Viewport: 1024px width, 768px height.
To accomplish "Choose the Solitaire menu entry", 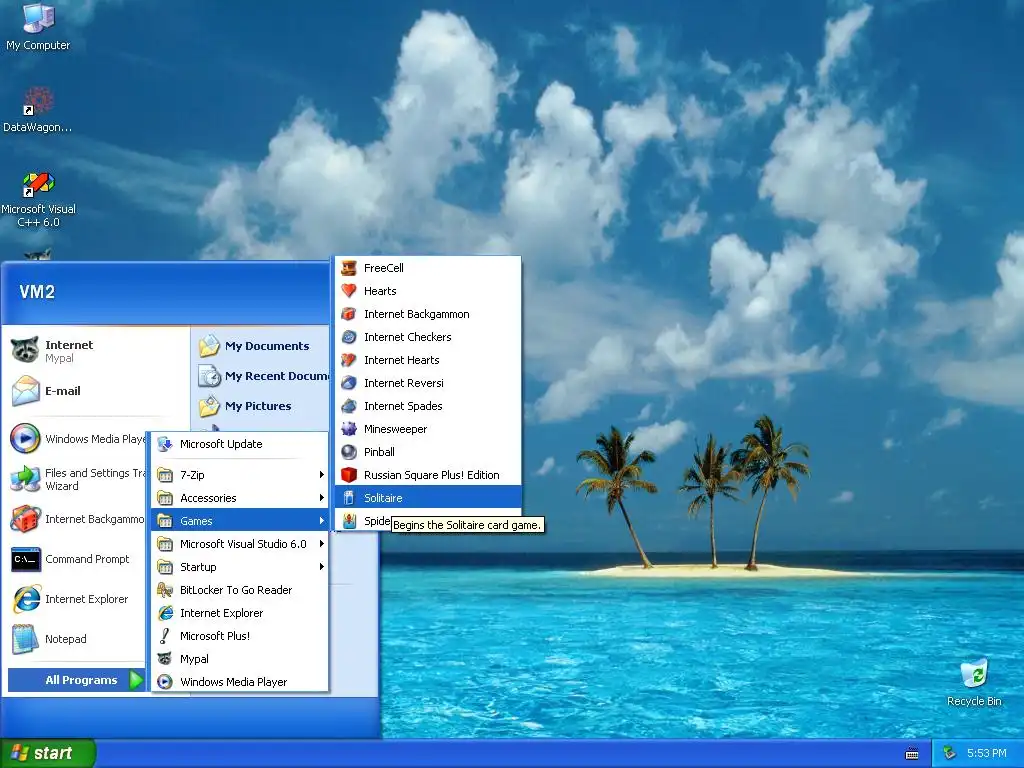I will (428, 498).
